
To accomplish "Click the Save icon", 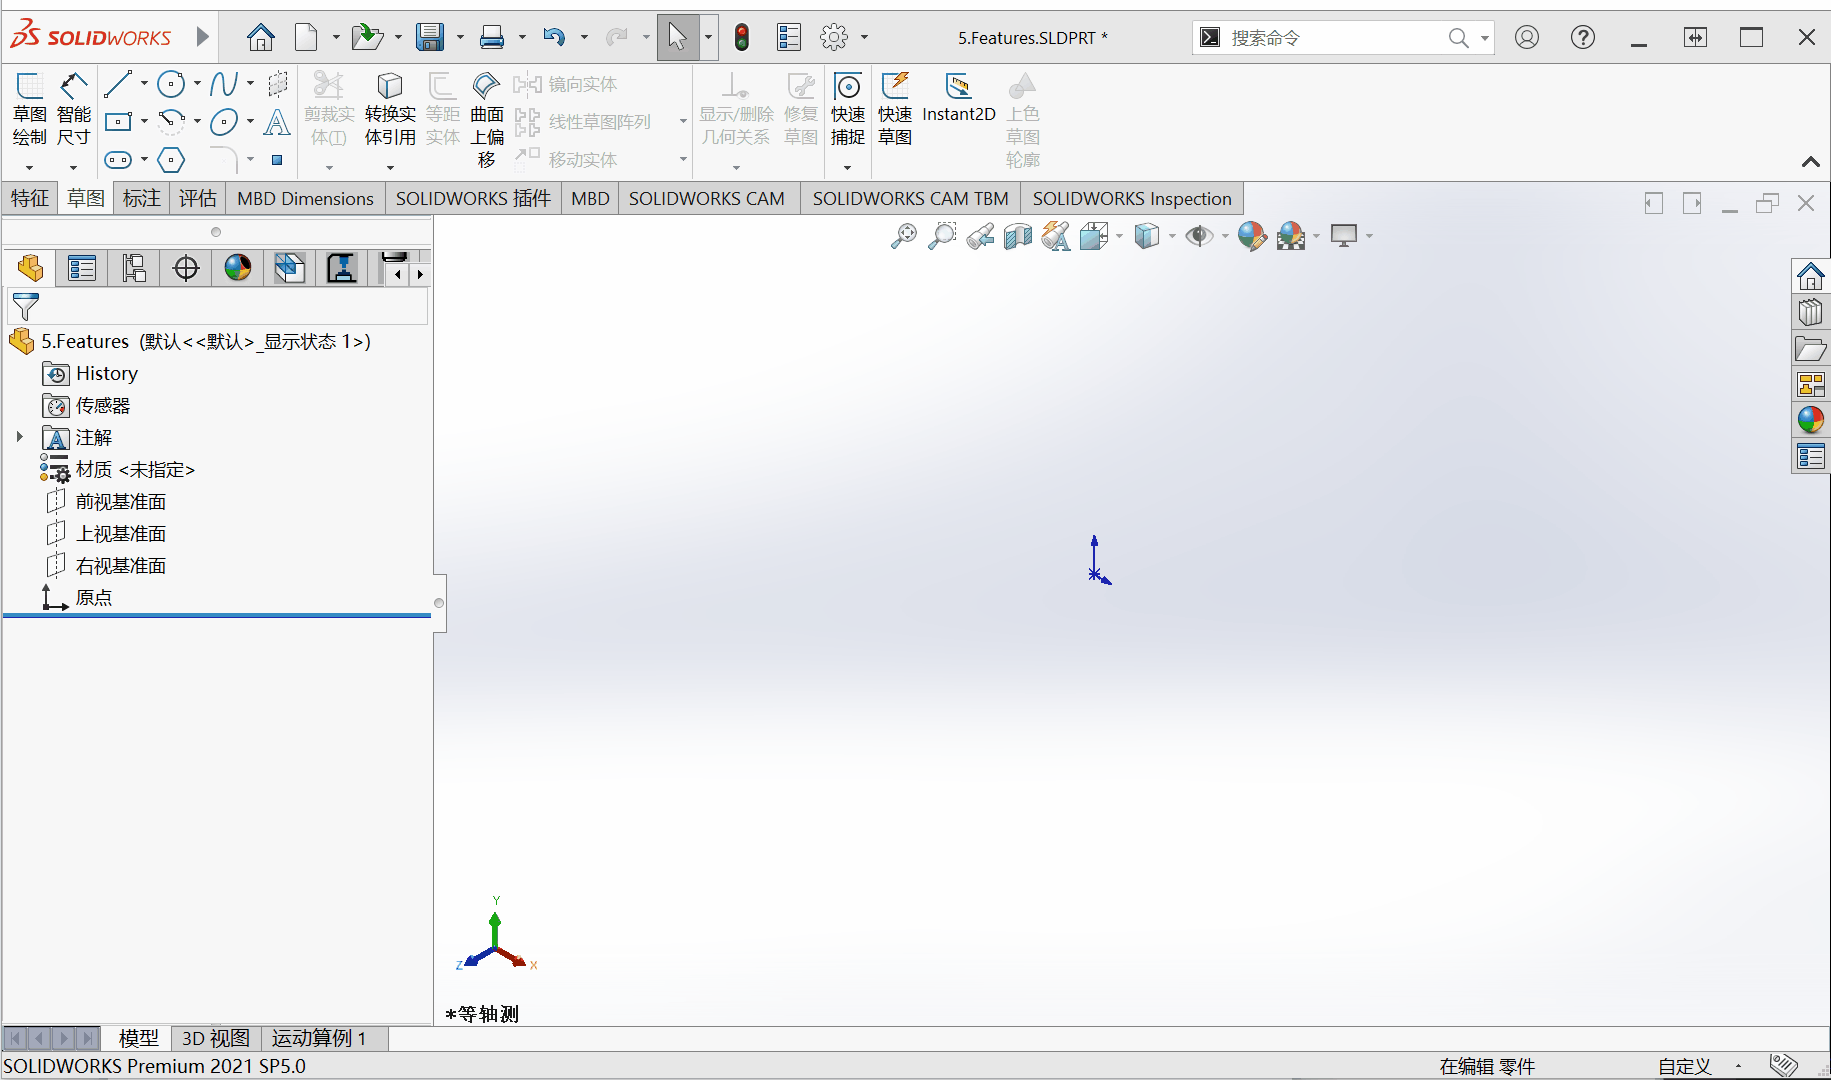I will click(x=430, y=38).
